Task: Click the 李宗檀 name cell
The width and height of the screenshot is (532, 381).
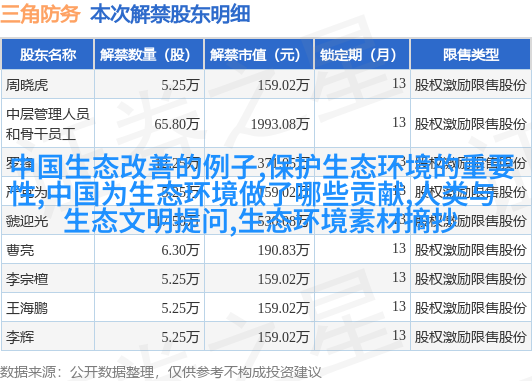Action: click(x=27, y=279)
